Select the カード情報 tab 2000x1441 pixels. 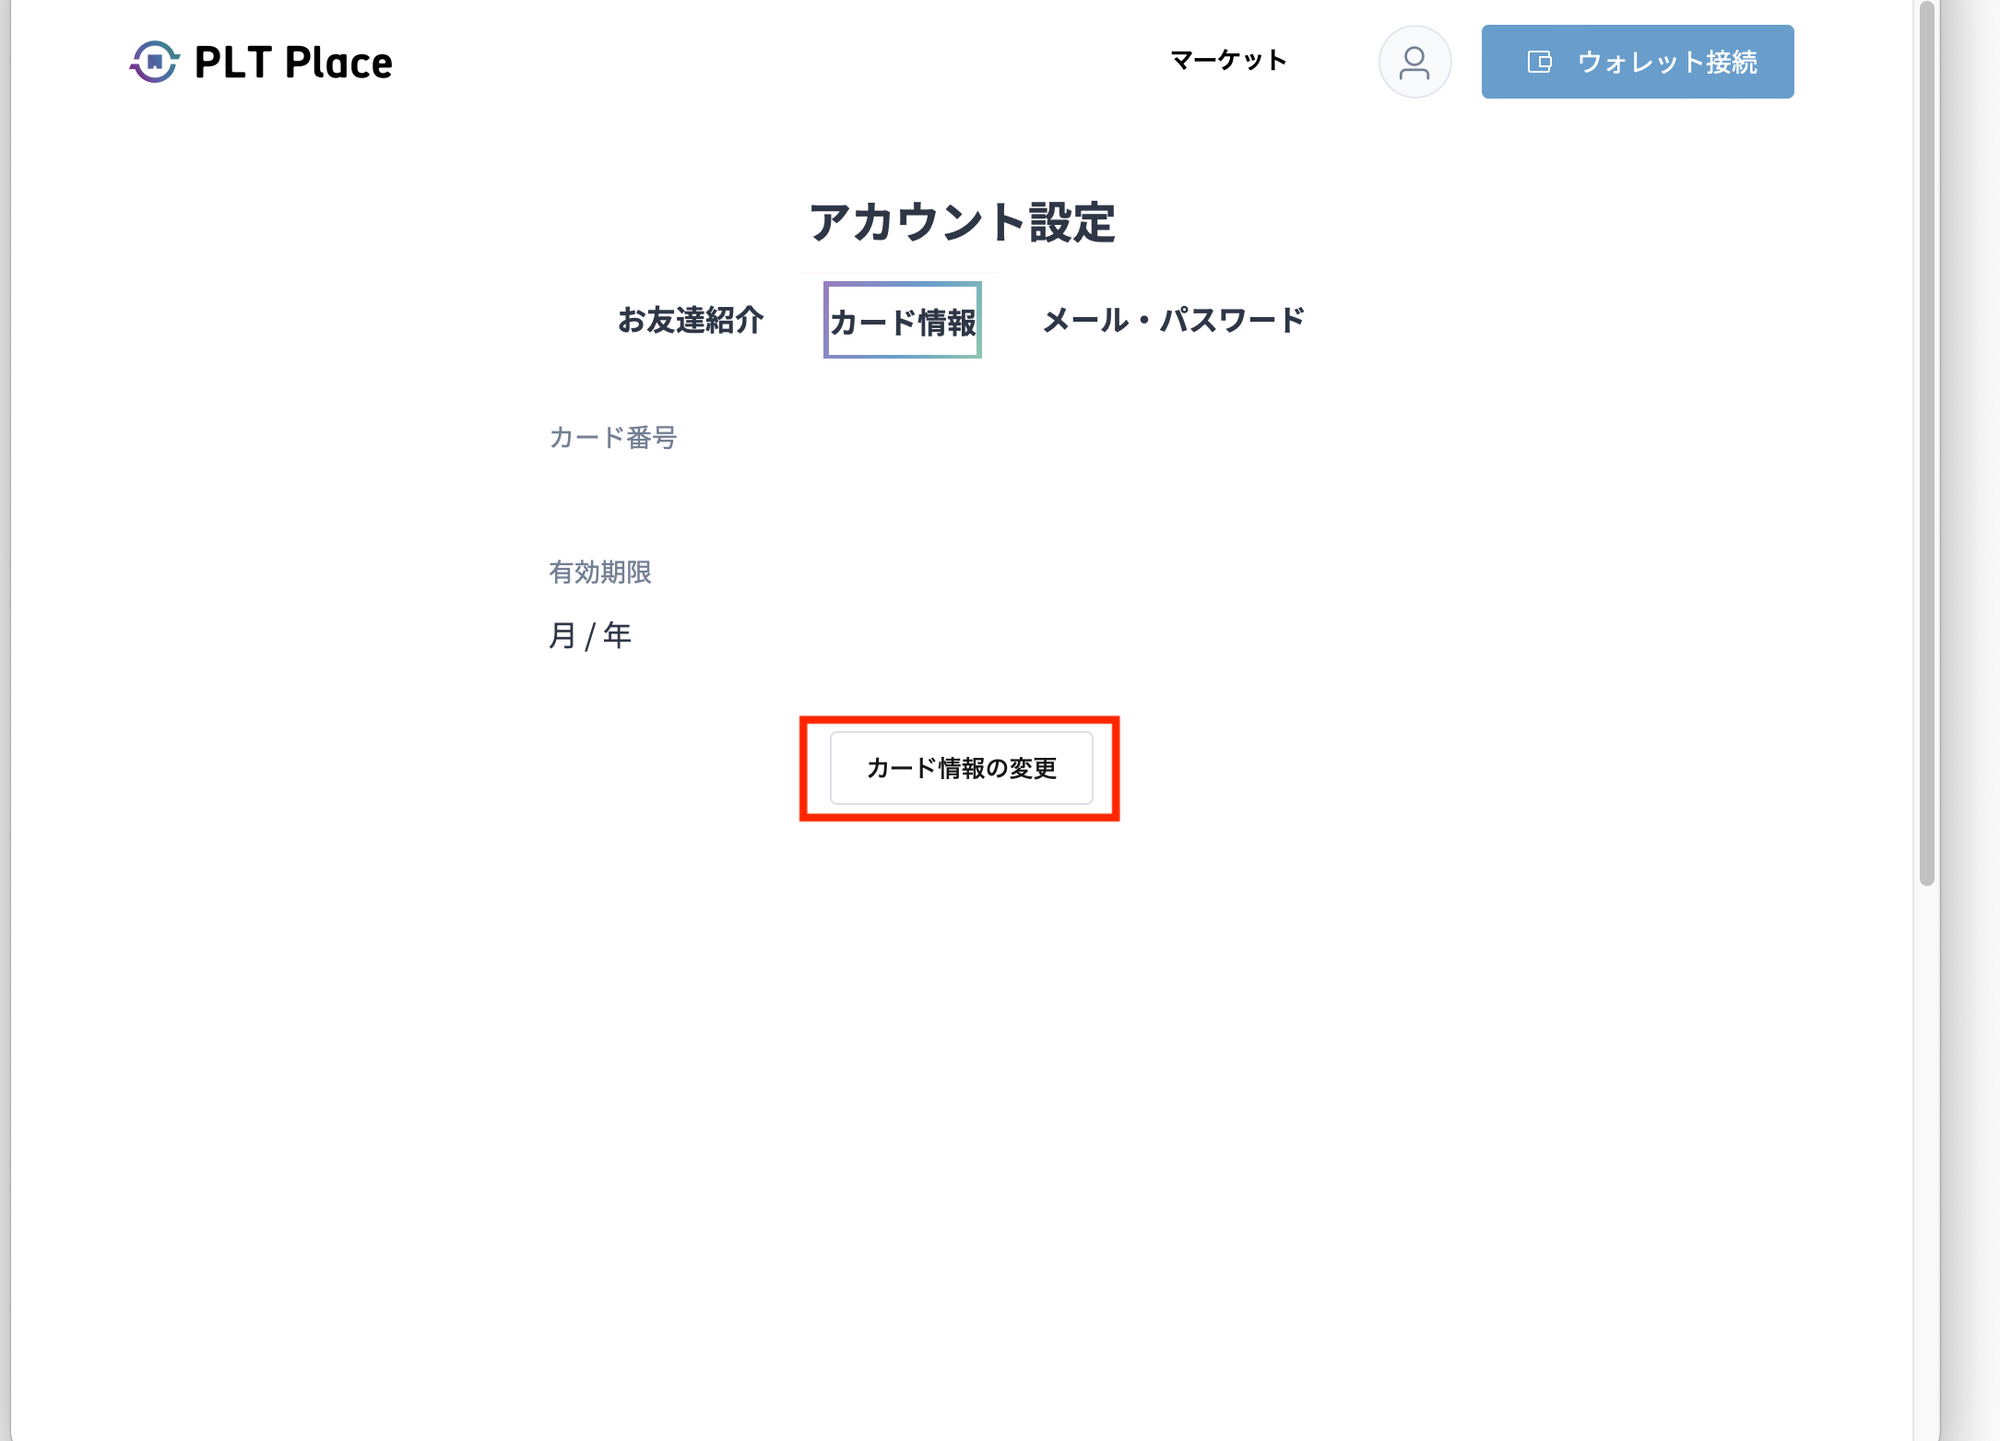[x=902, y=321]
